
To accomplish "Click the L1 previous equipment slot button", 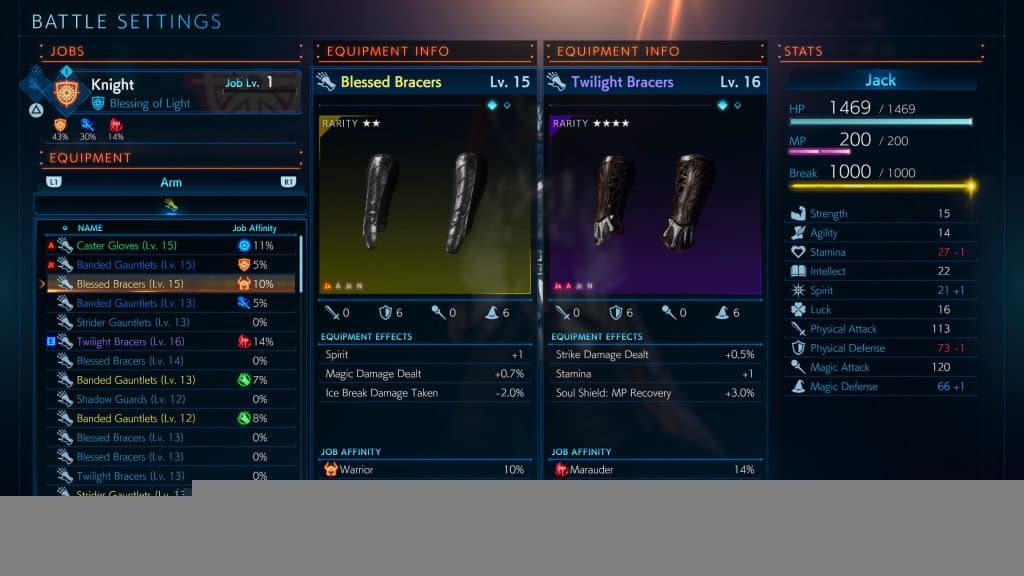I will pyautogui.click(x=54, y=182).
